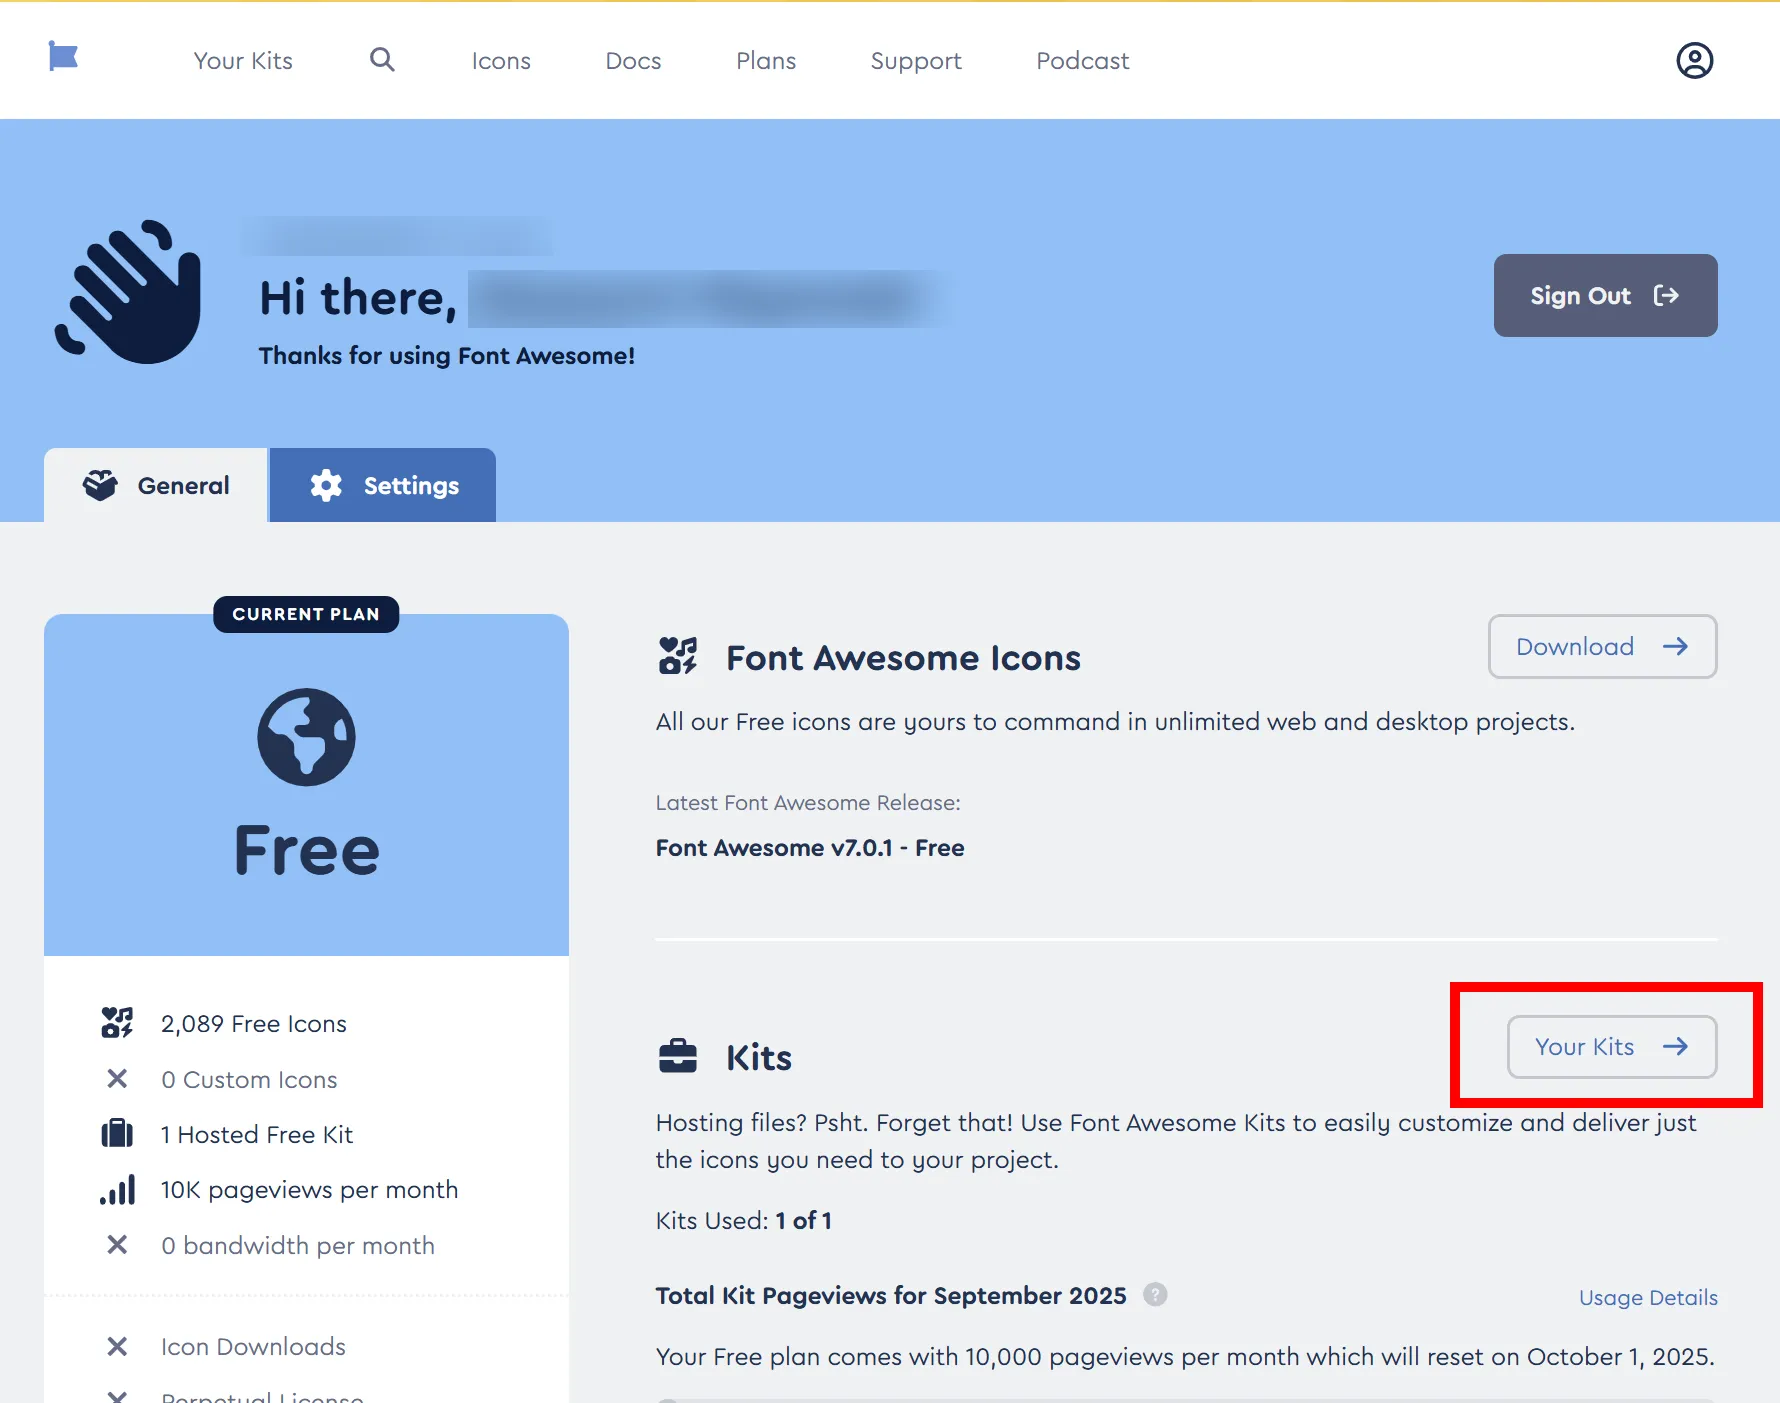This screenshot has height=1403, width=1780.
Task: Open the user account profile icon
Action: pos(1694,60)
